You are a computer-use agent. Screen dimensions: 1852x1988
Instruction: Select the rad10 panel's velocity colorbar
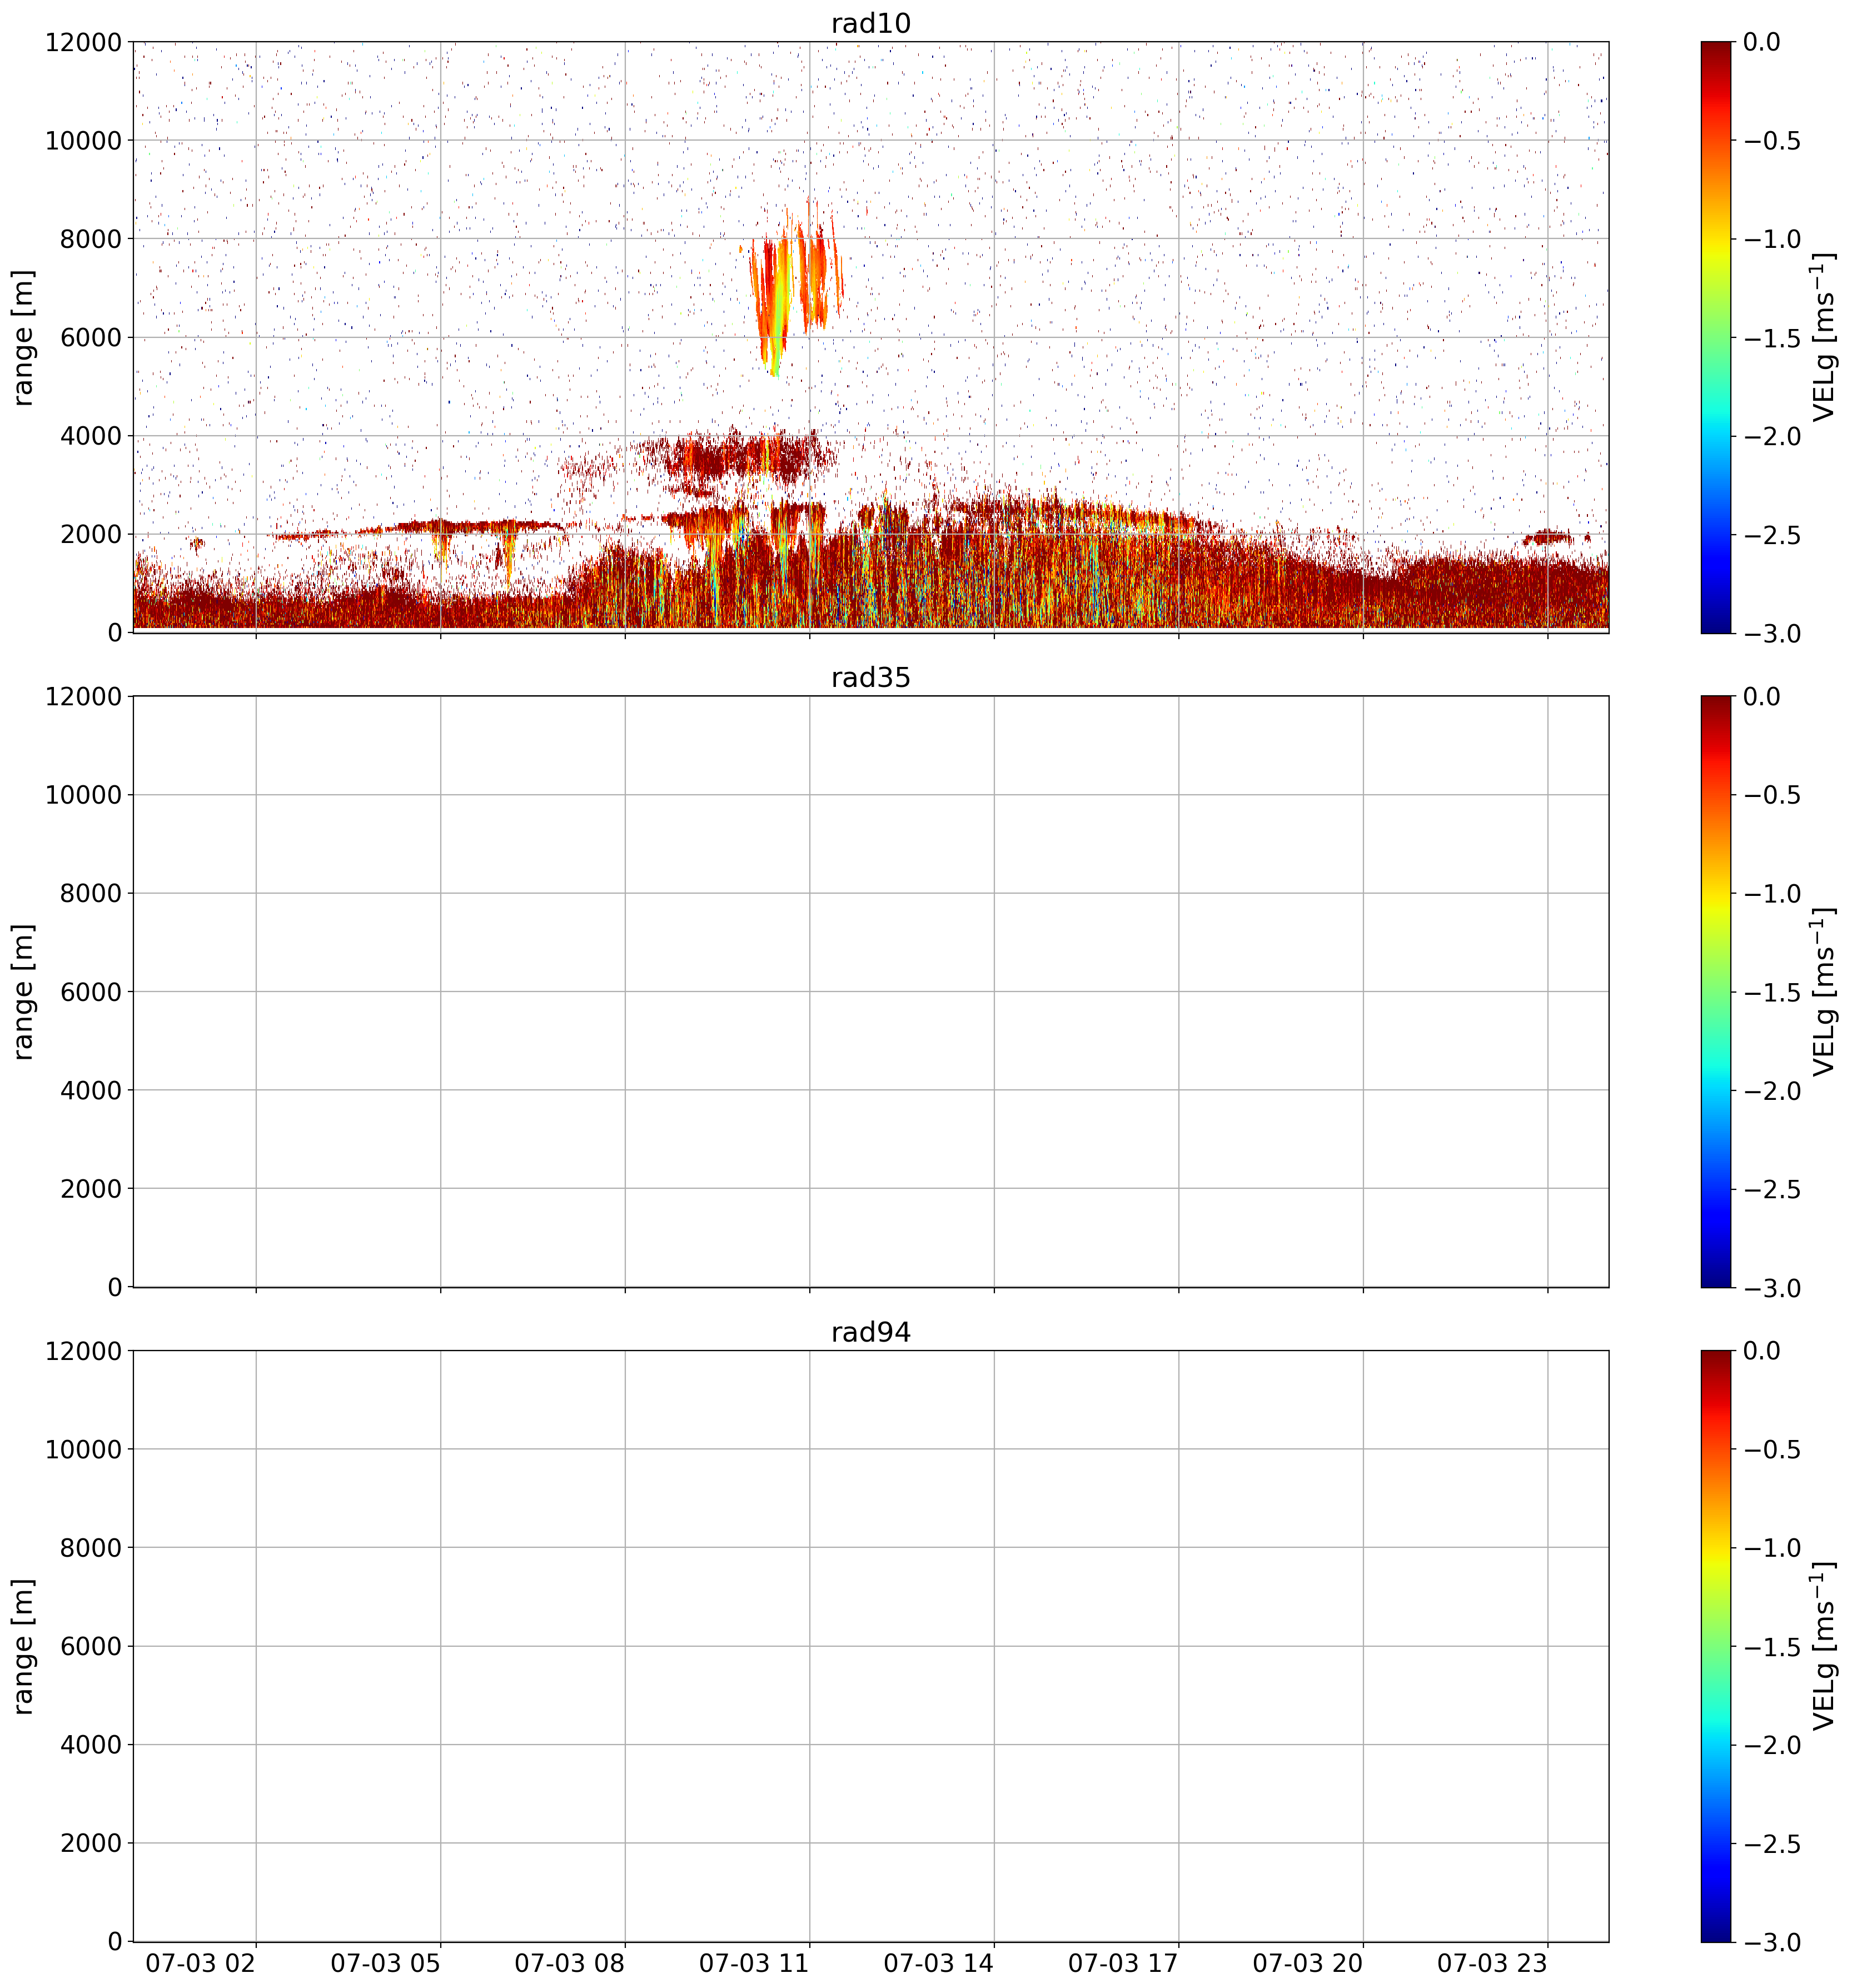[x=1715, y=337]
